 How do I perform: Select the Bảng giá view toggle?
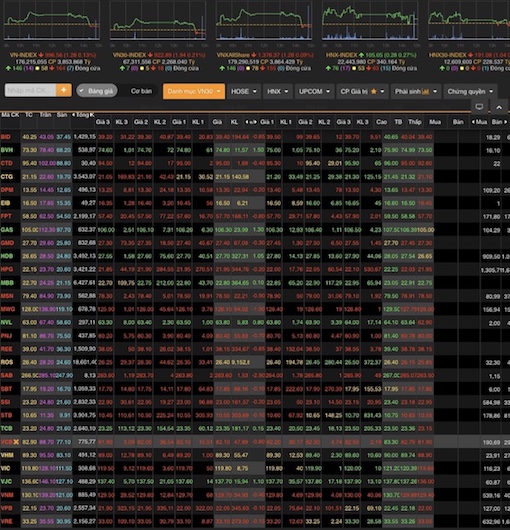click(x=97, y=91)
